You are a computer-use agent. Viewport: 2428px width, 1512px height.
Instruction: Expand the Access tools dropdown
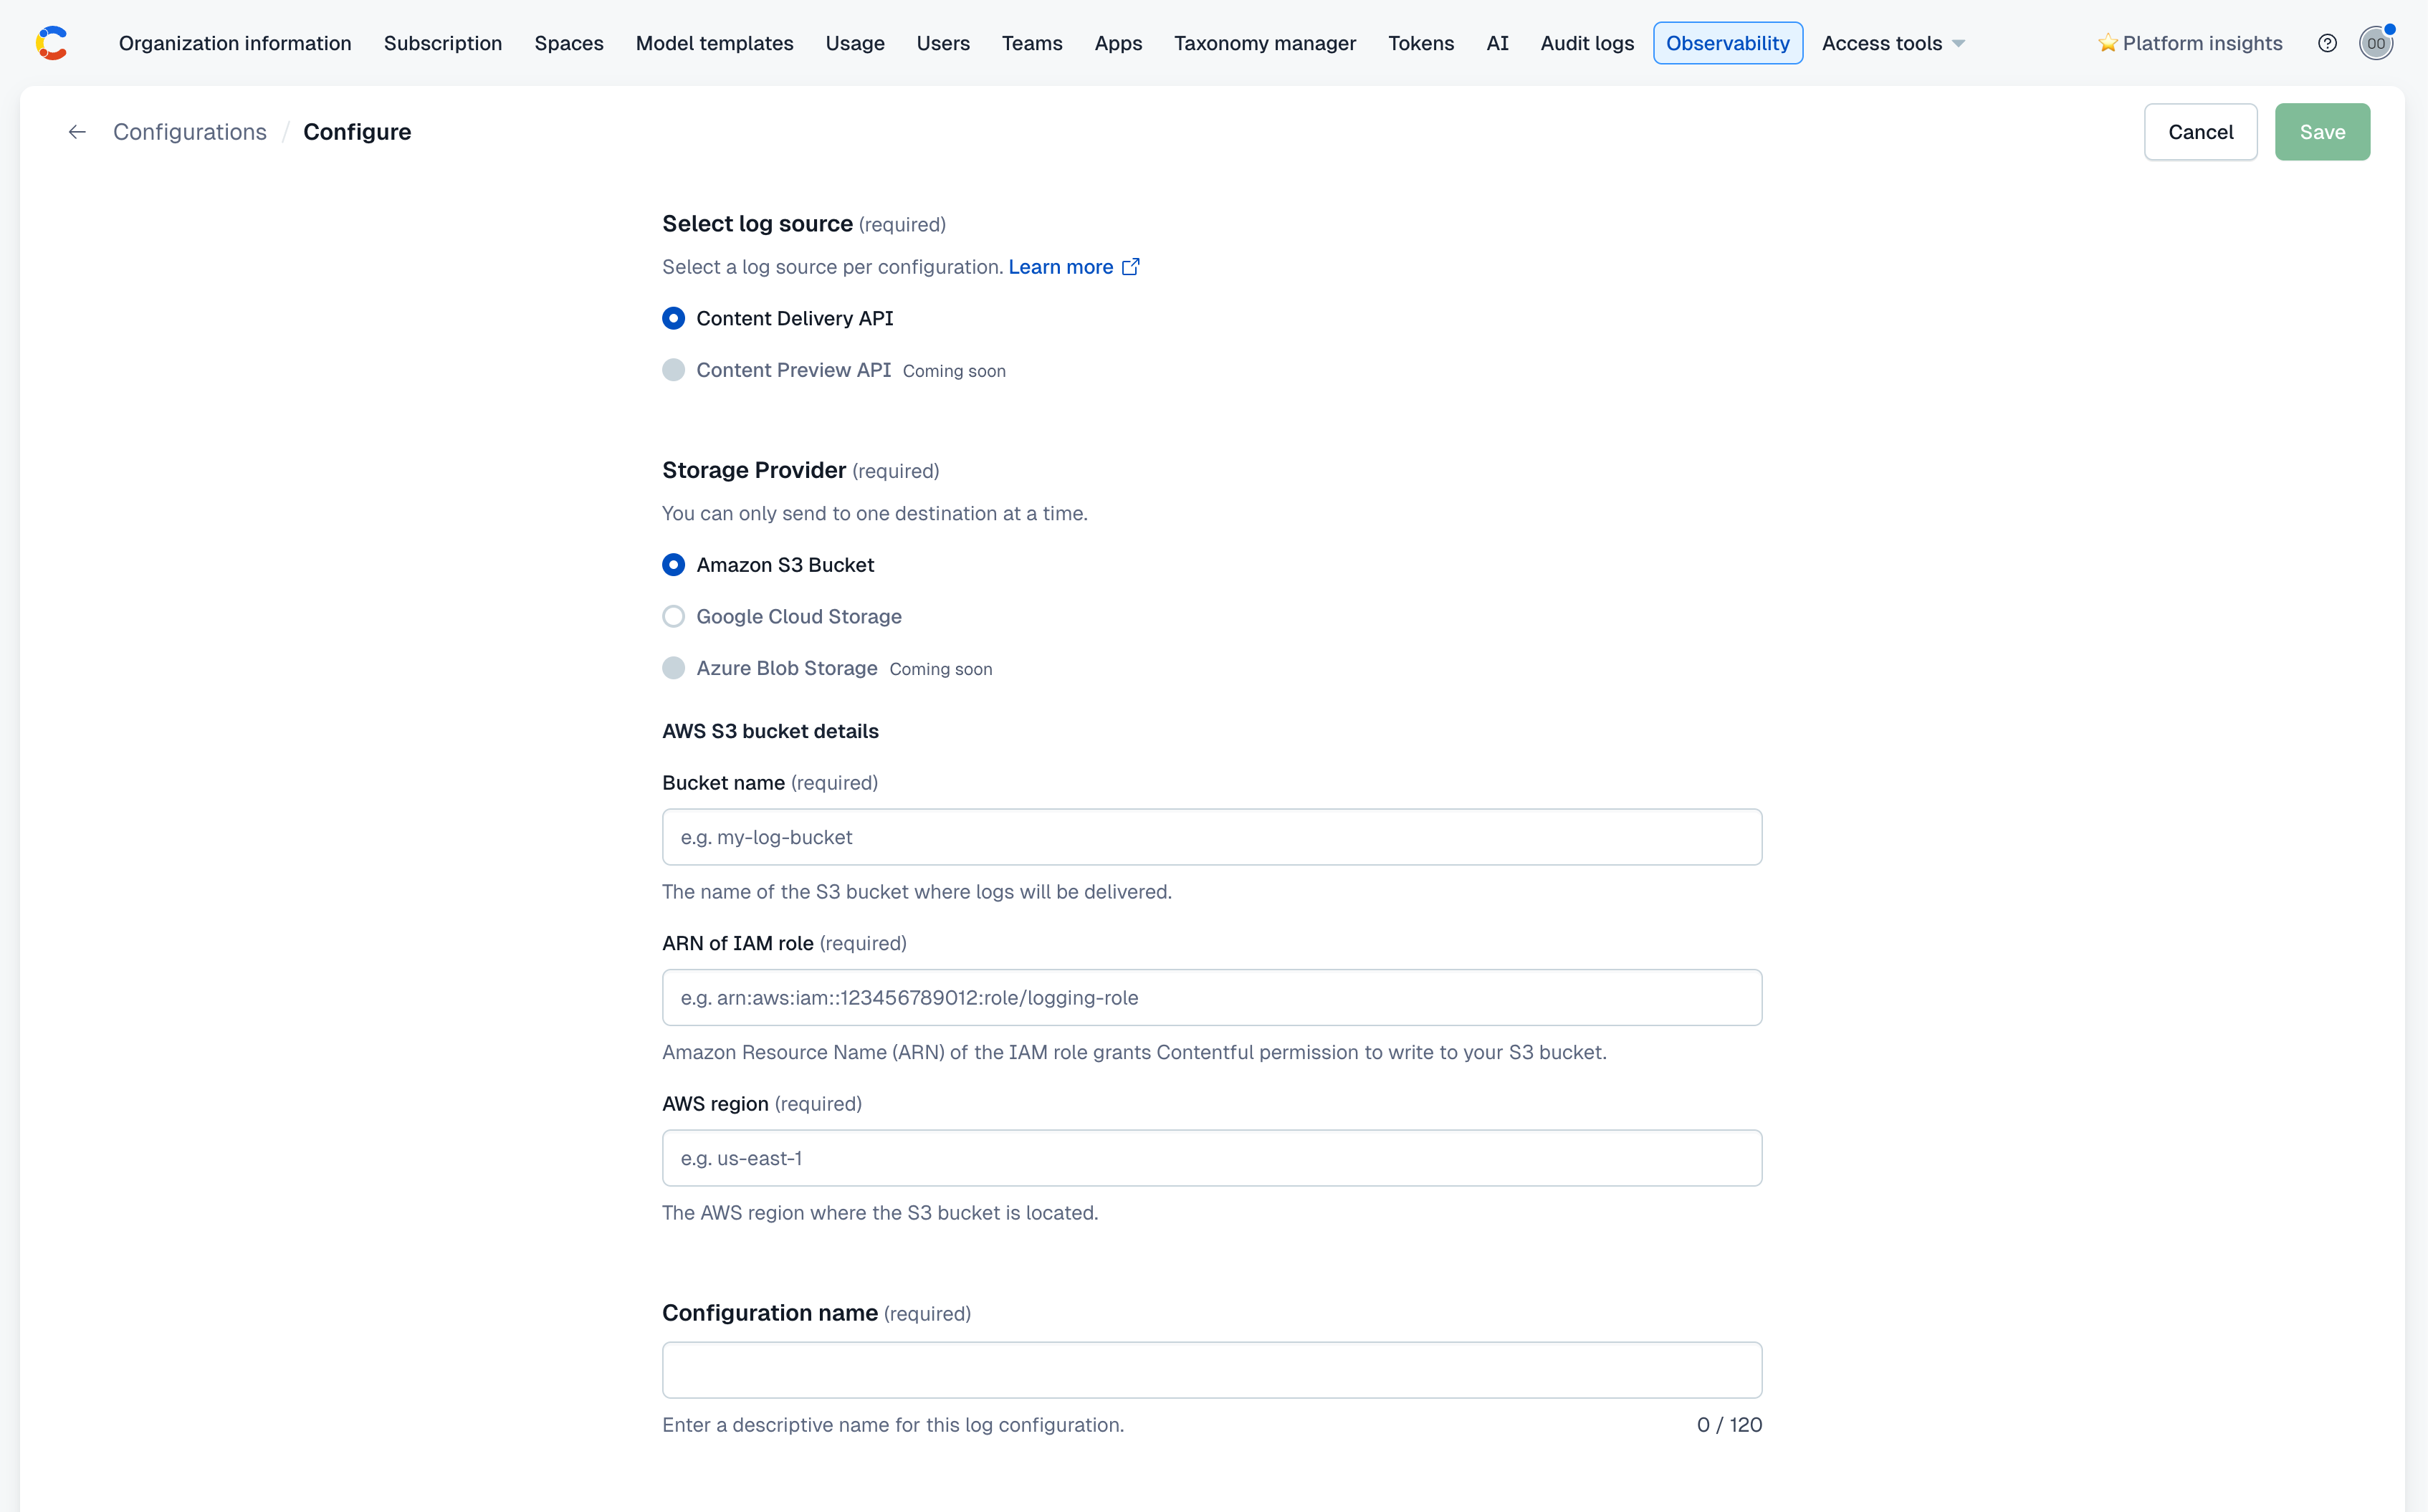click(1893, 43)
